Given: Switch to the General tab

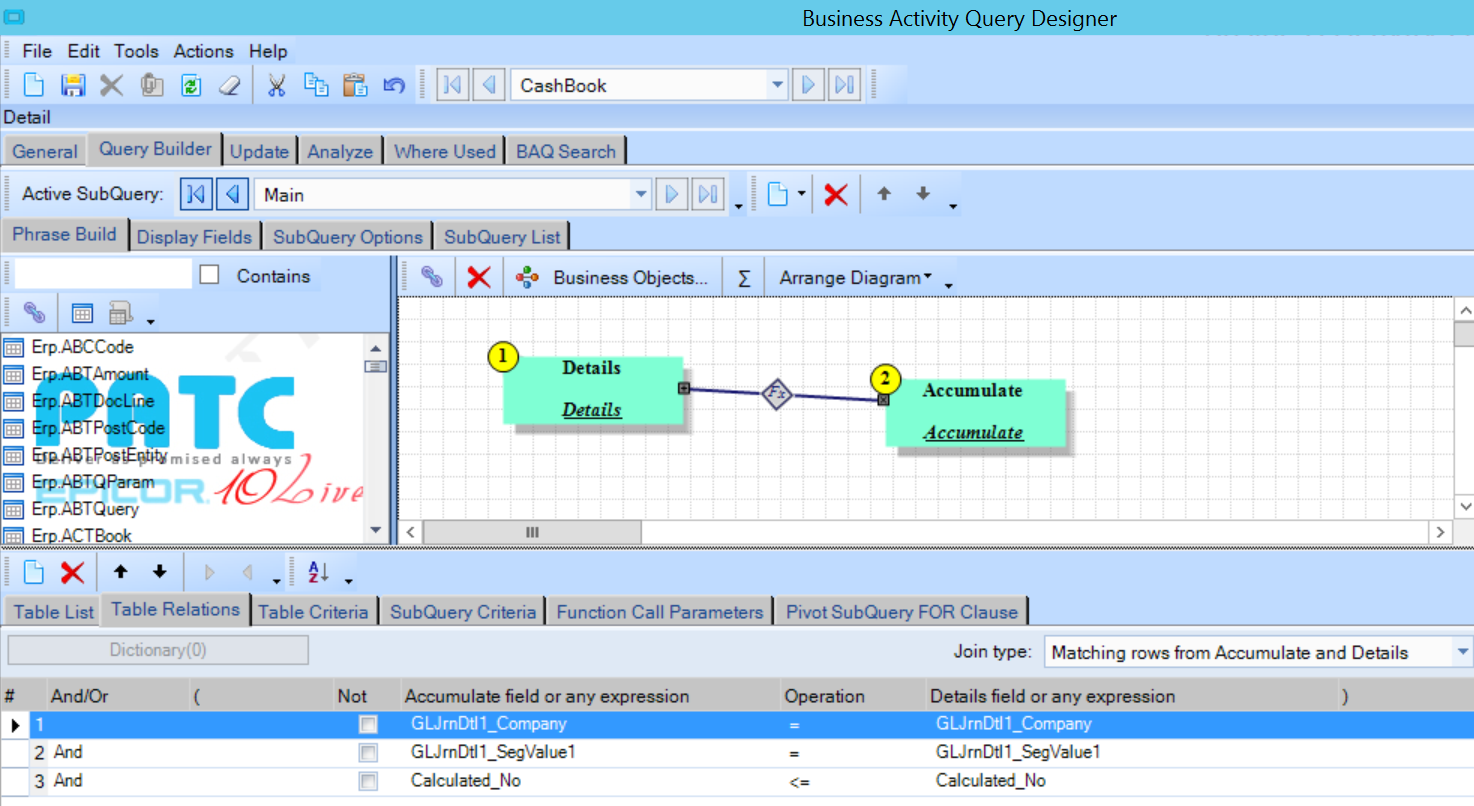Looking at the screenshot, I should (x=45, y=152).
